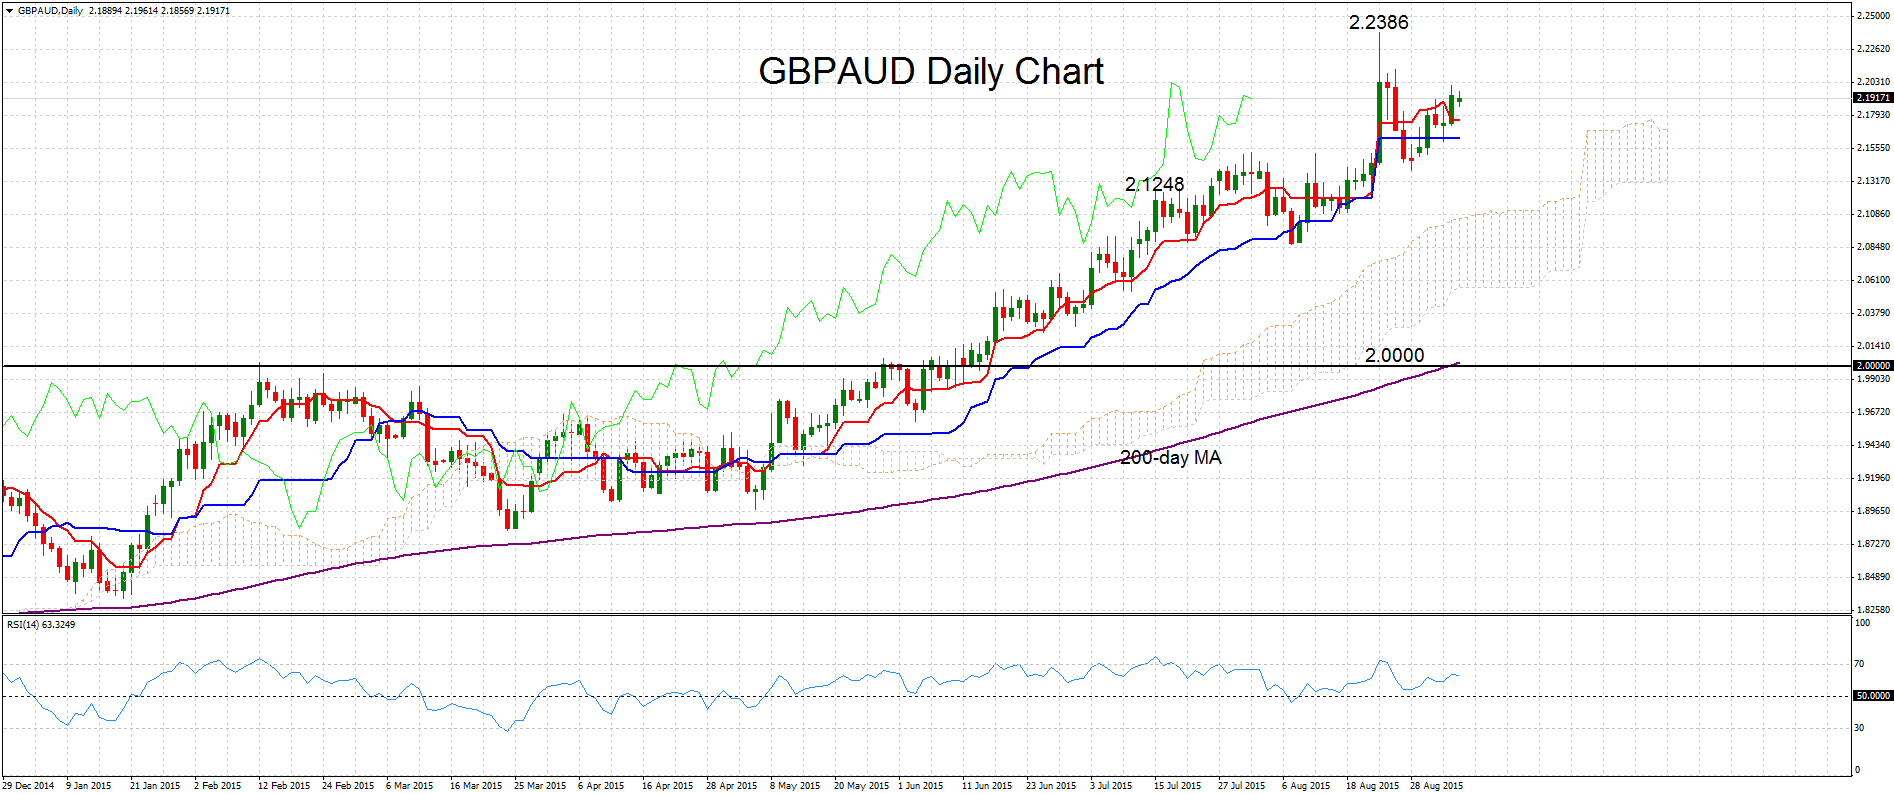The image size is (1894, 794).
Task: Click the 2.00000 horizontal line price tag
Action: (x=1872, y=366)
